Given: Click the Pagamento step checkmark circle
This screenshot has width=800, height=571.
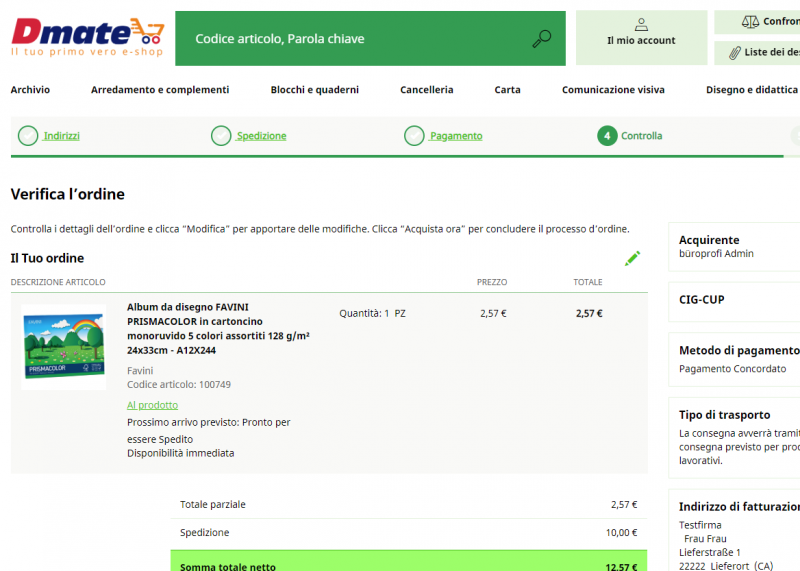Looking at the screenshot, I should coord(414,136).
